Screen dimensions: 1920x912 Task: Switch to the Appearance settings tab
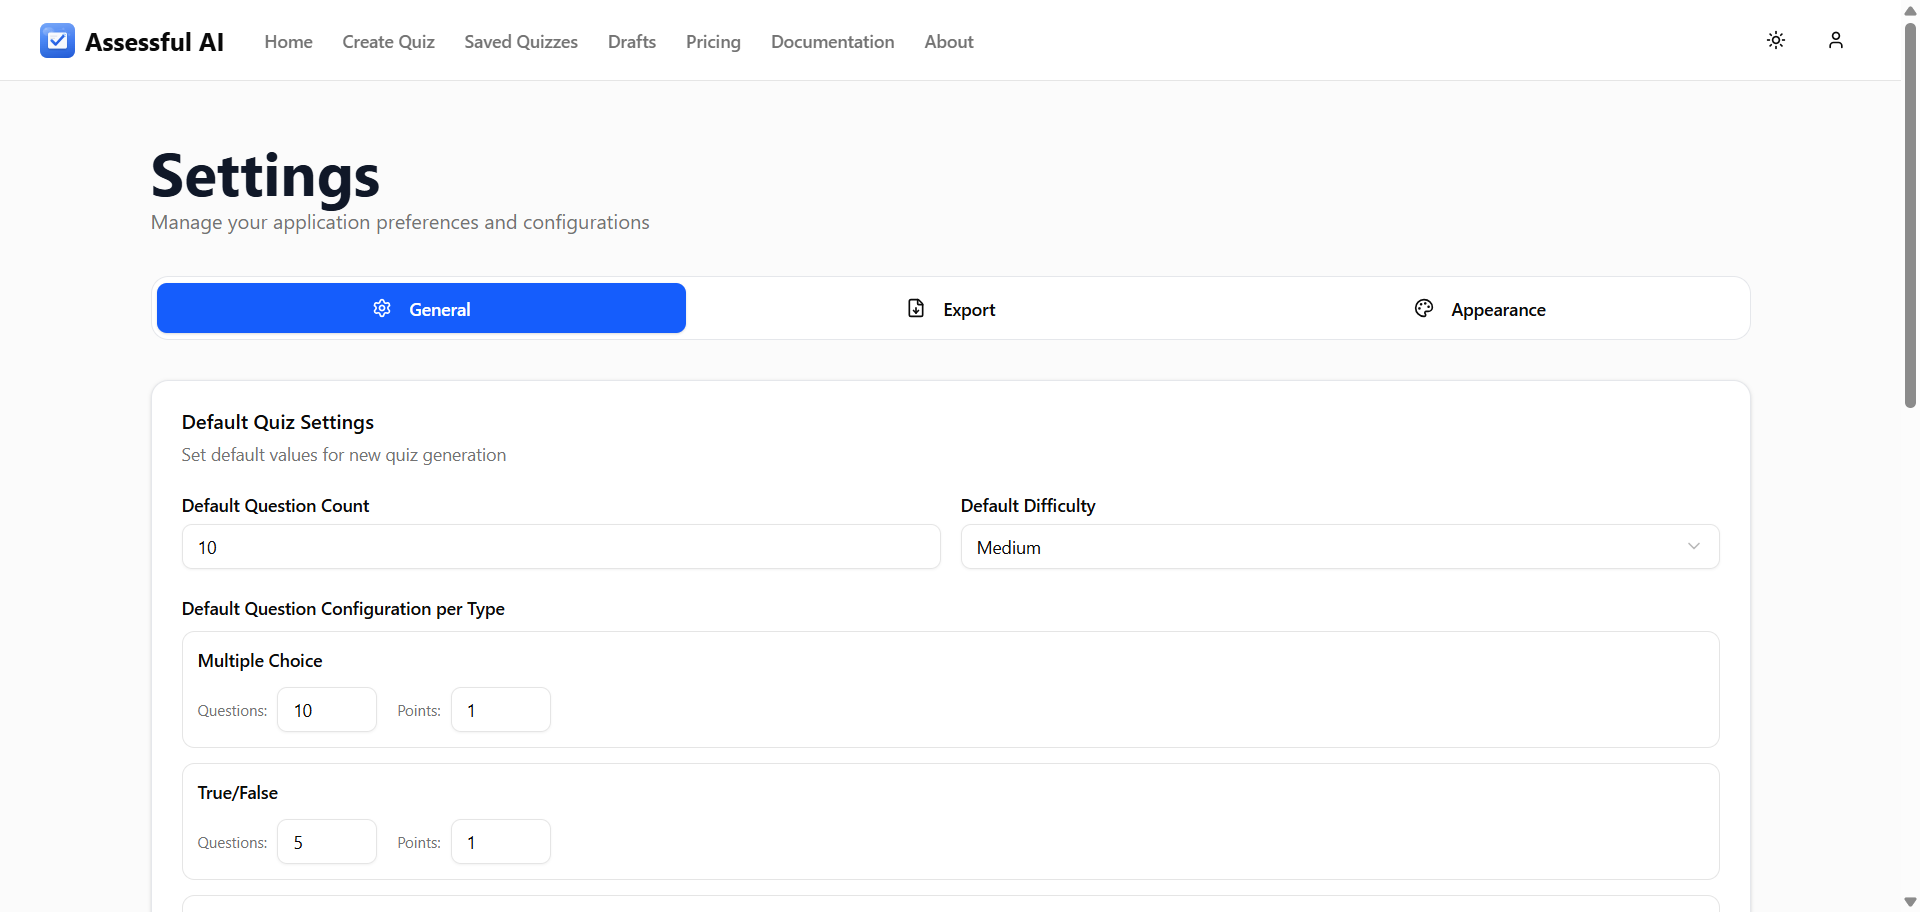1480,308
